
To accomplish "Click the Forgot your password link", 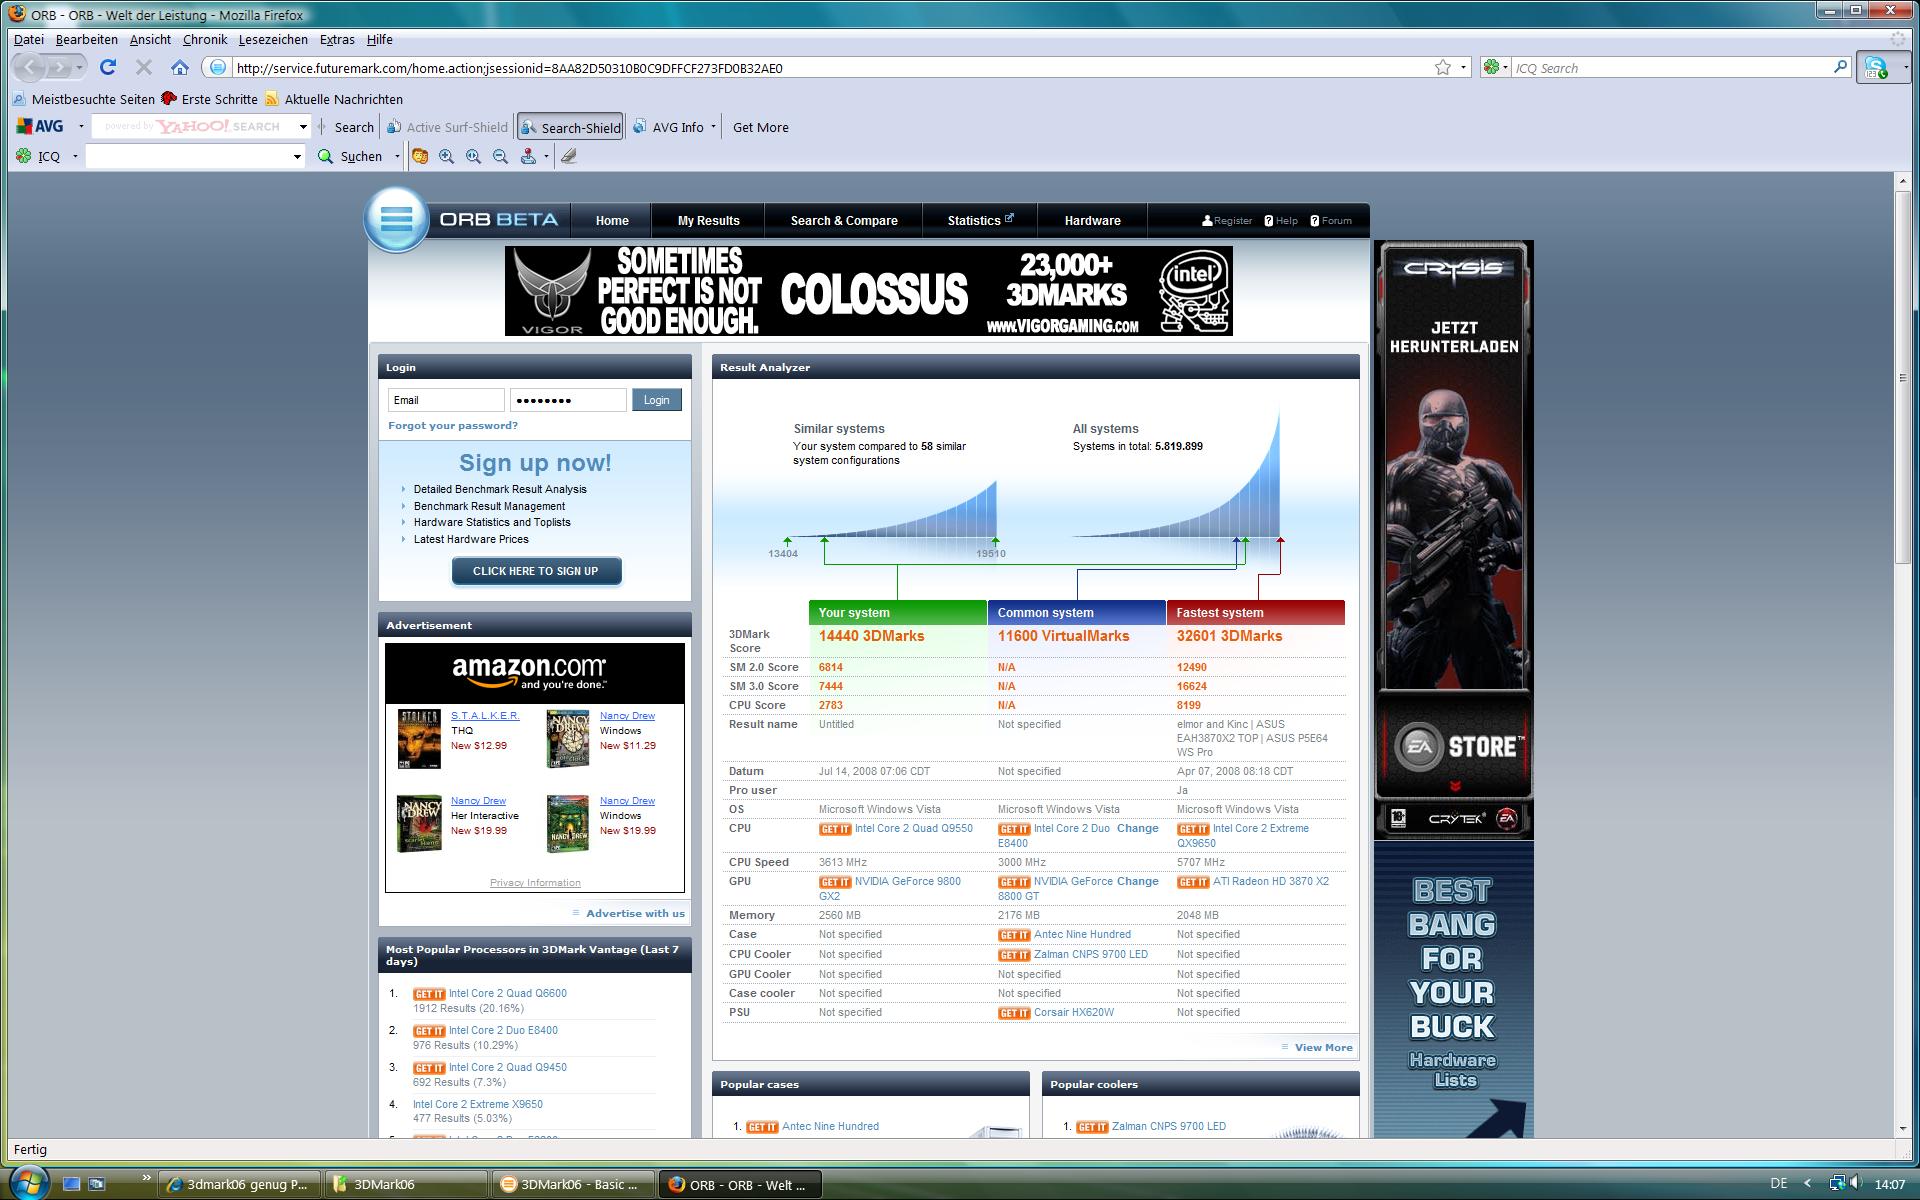I will pos(452,425).
